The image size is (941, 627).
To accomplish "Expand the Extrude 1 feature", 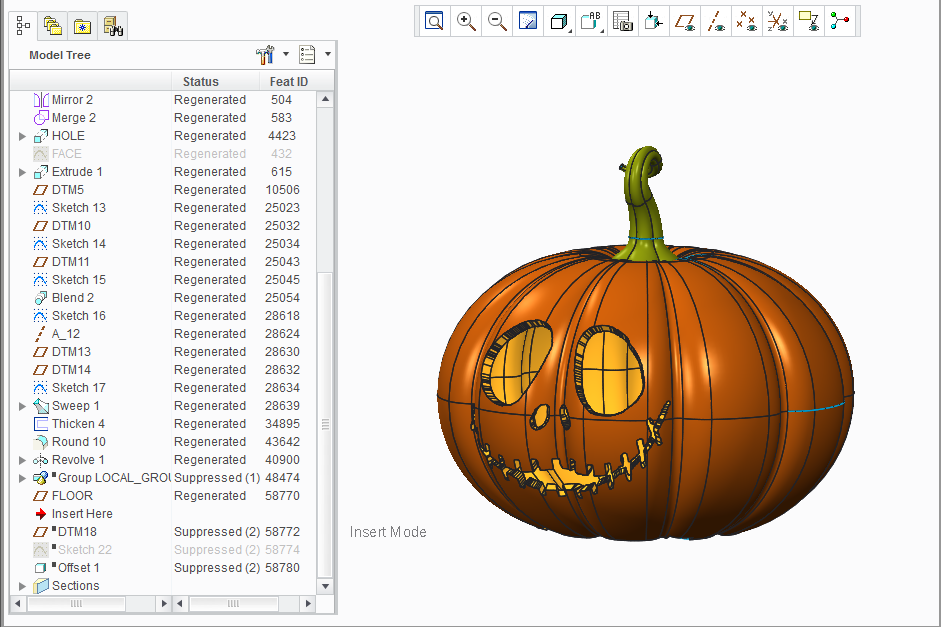I will (22, 172).
